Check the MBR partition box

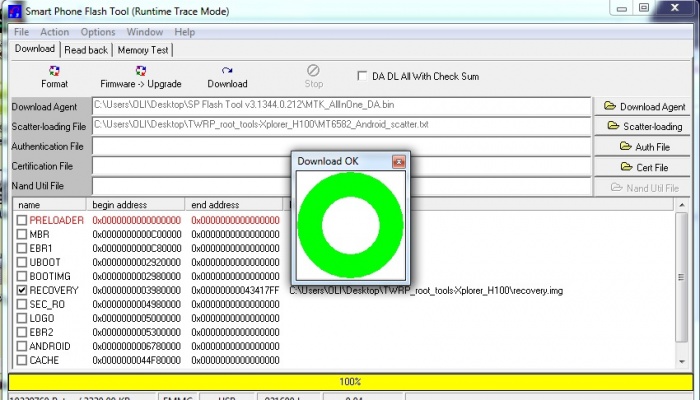click(21, 234)
